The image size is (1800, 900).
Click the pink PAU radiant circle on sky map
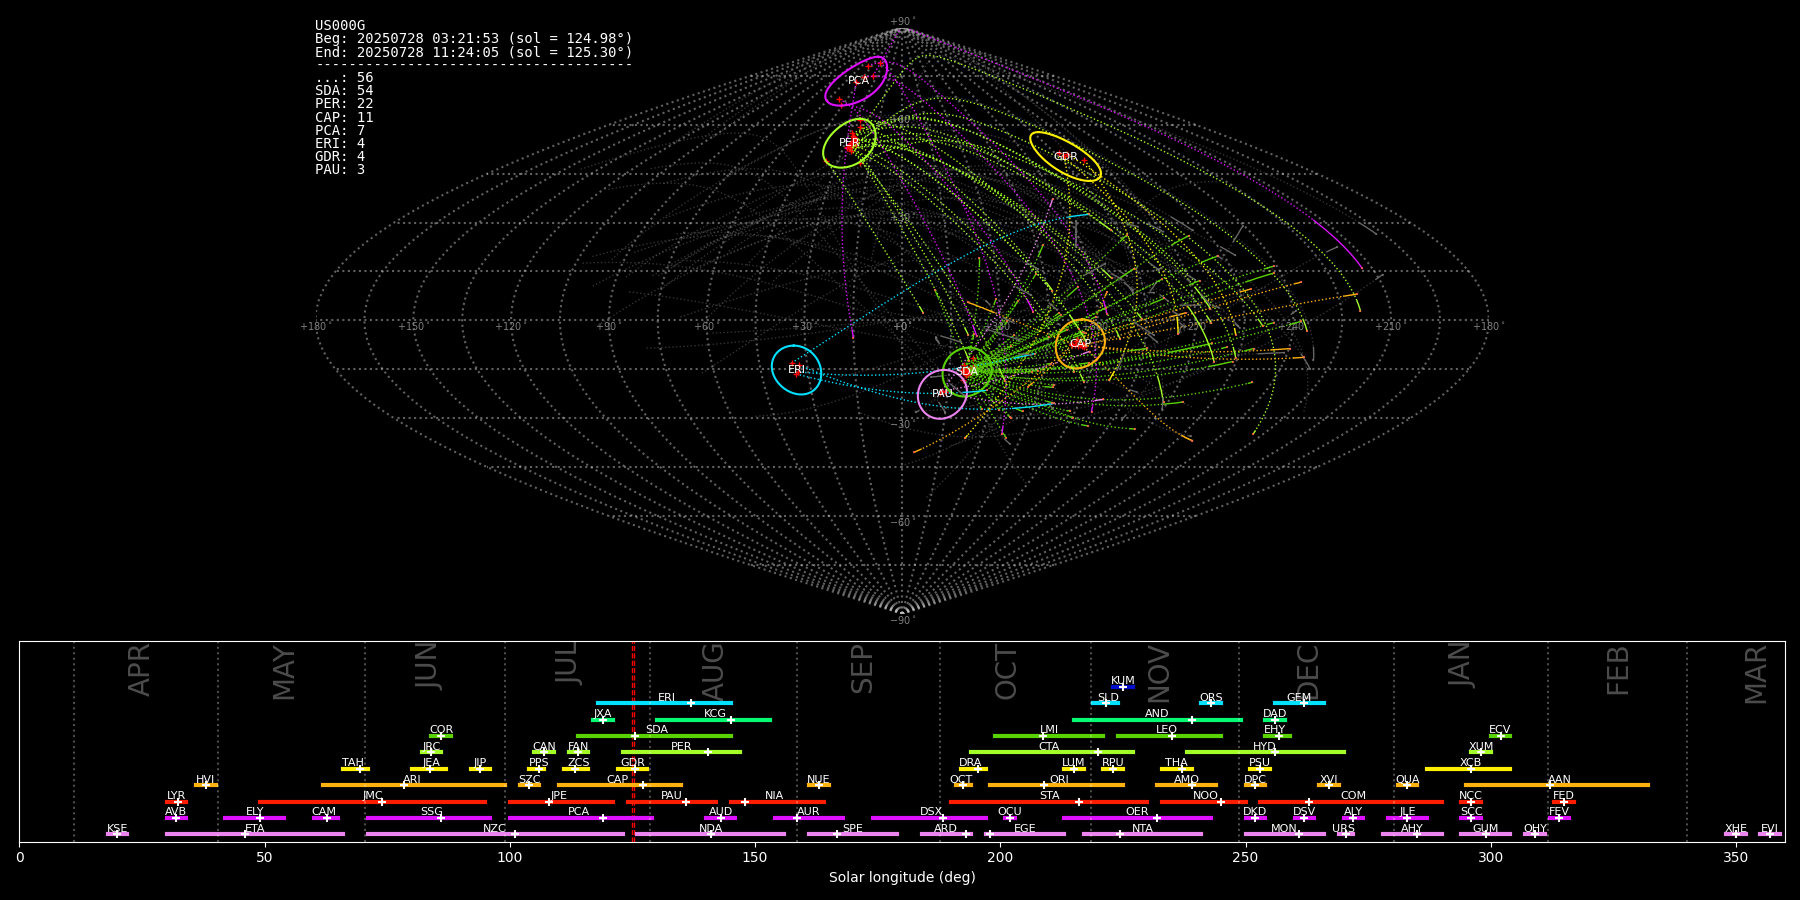[x=942, y=394]
